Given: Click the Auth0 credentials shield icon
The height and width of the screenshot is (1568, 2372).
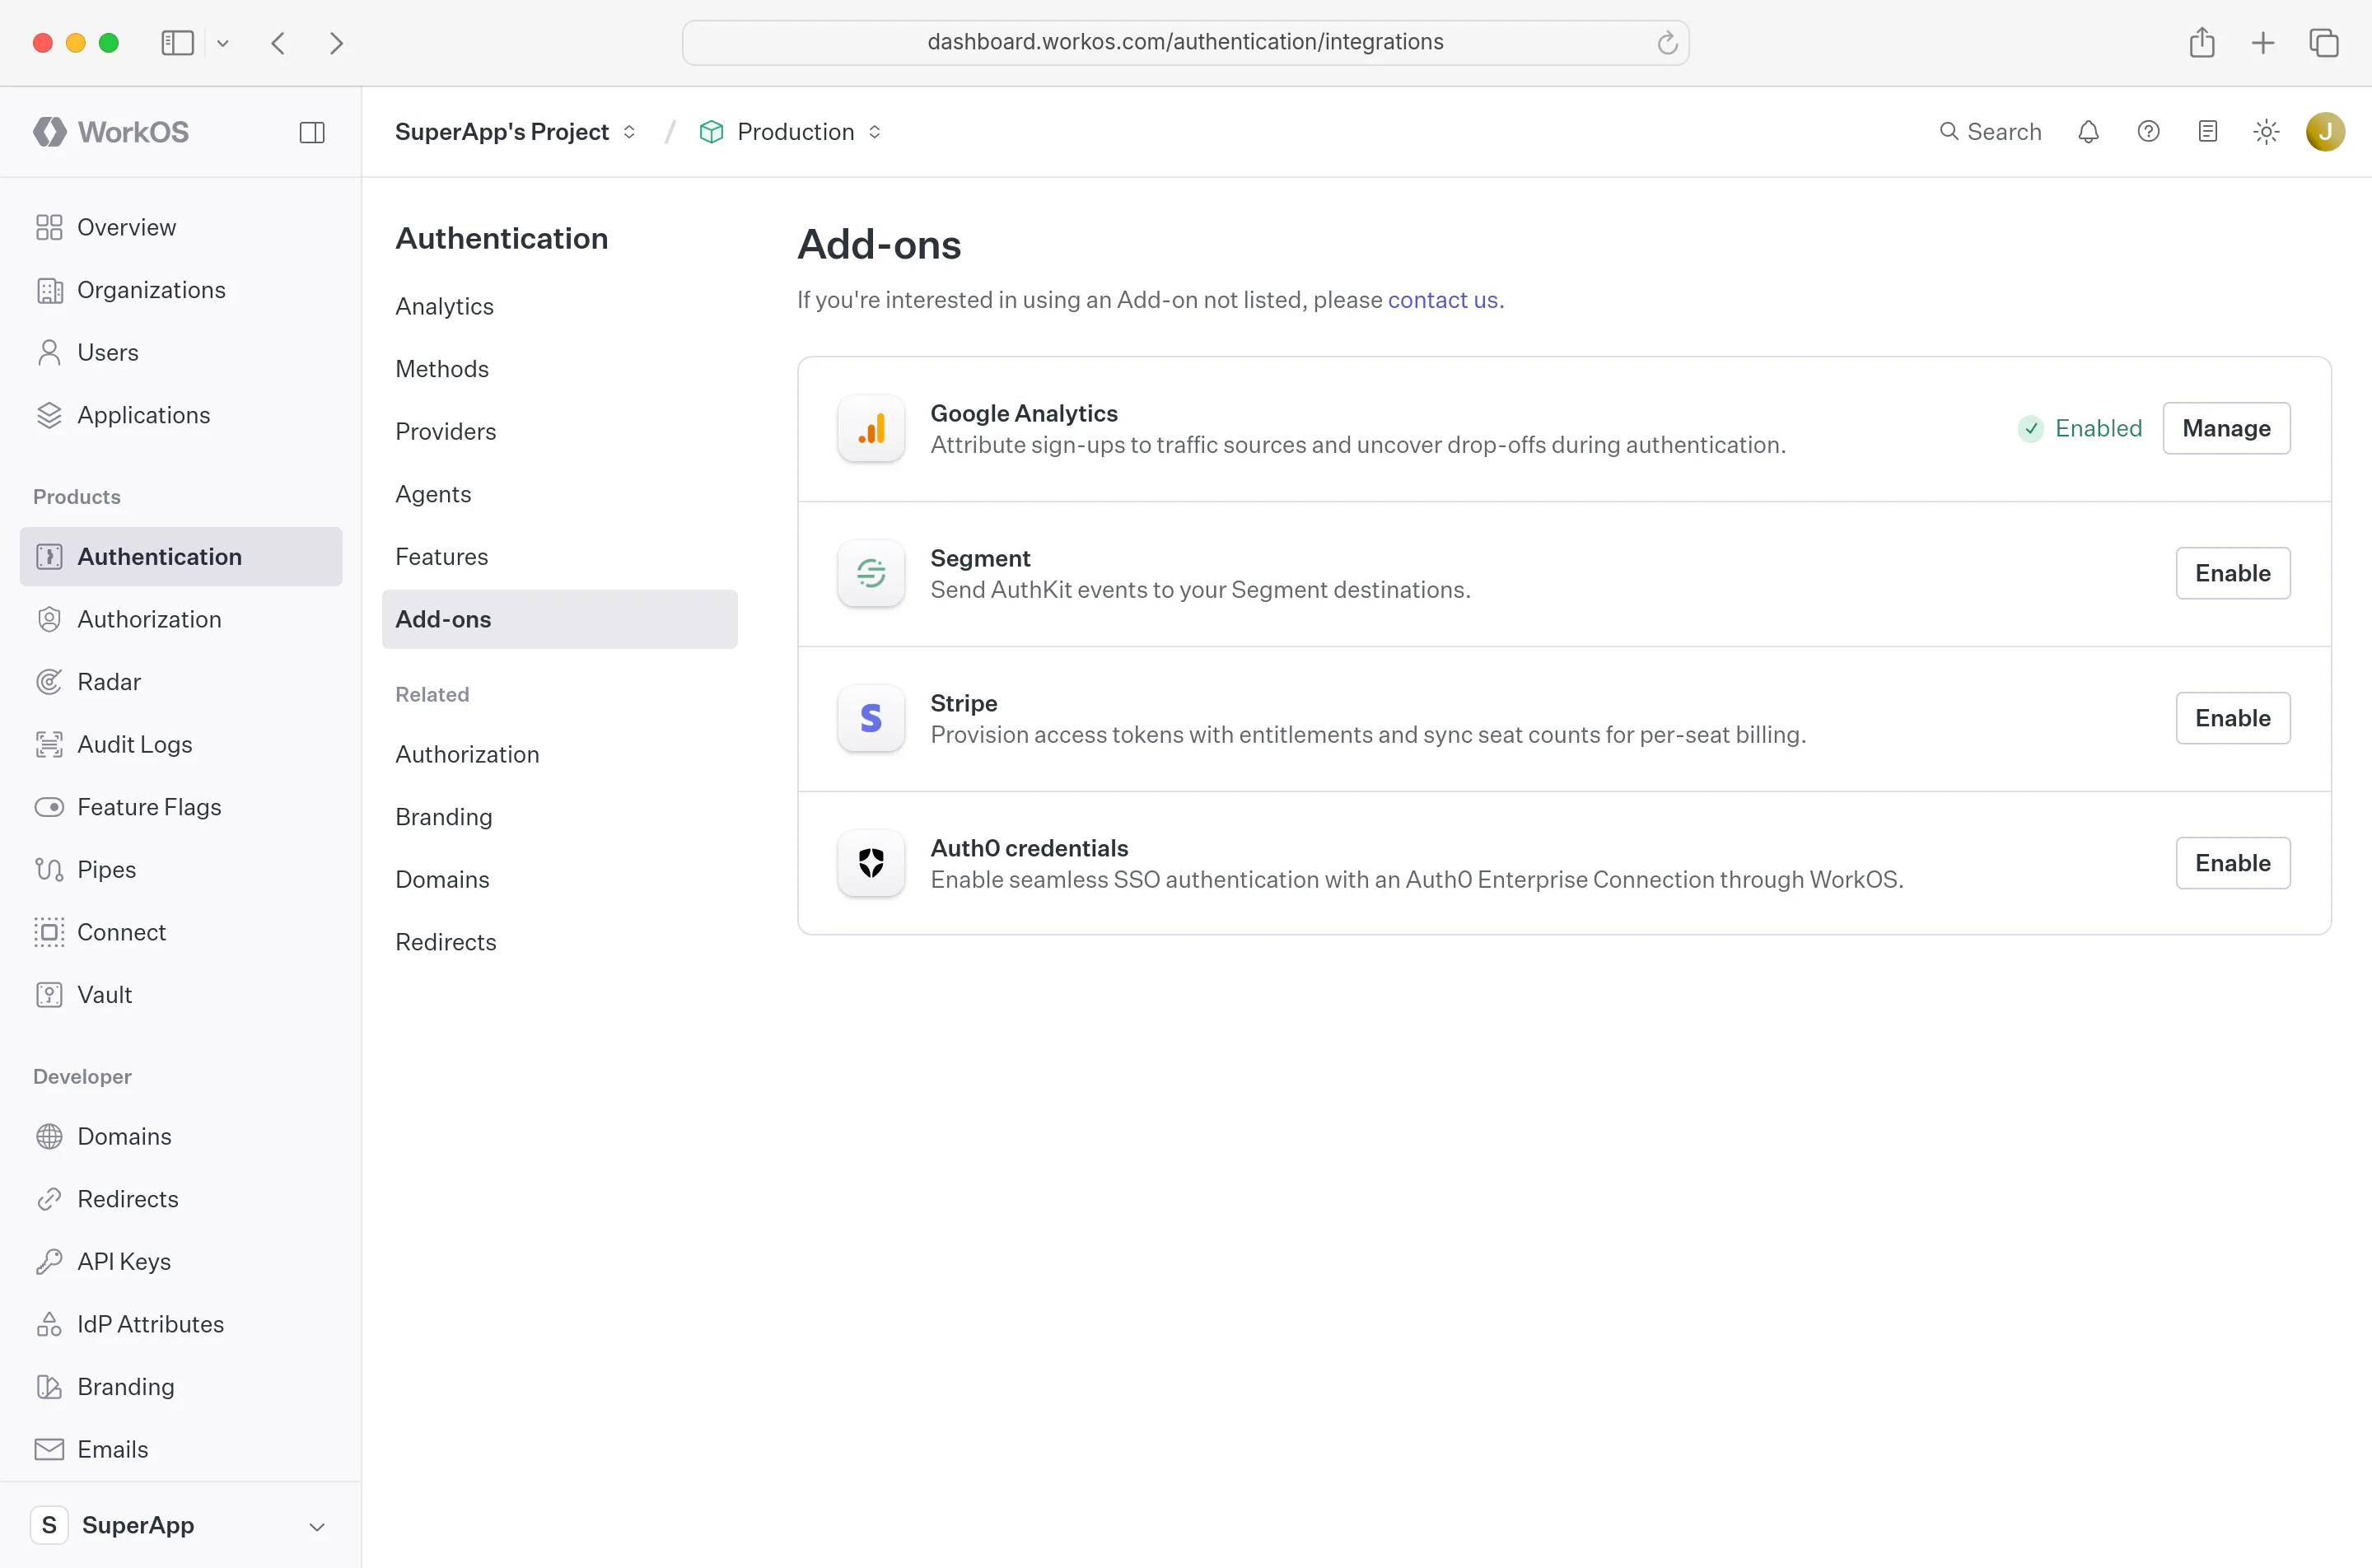Looking at the screenshot, I should pos(871,863).
